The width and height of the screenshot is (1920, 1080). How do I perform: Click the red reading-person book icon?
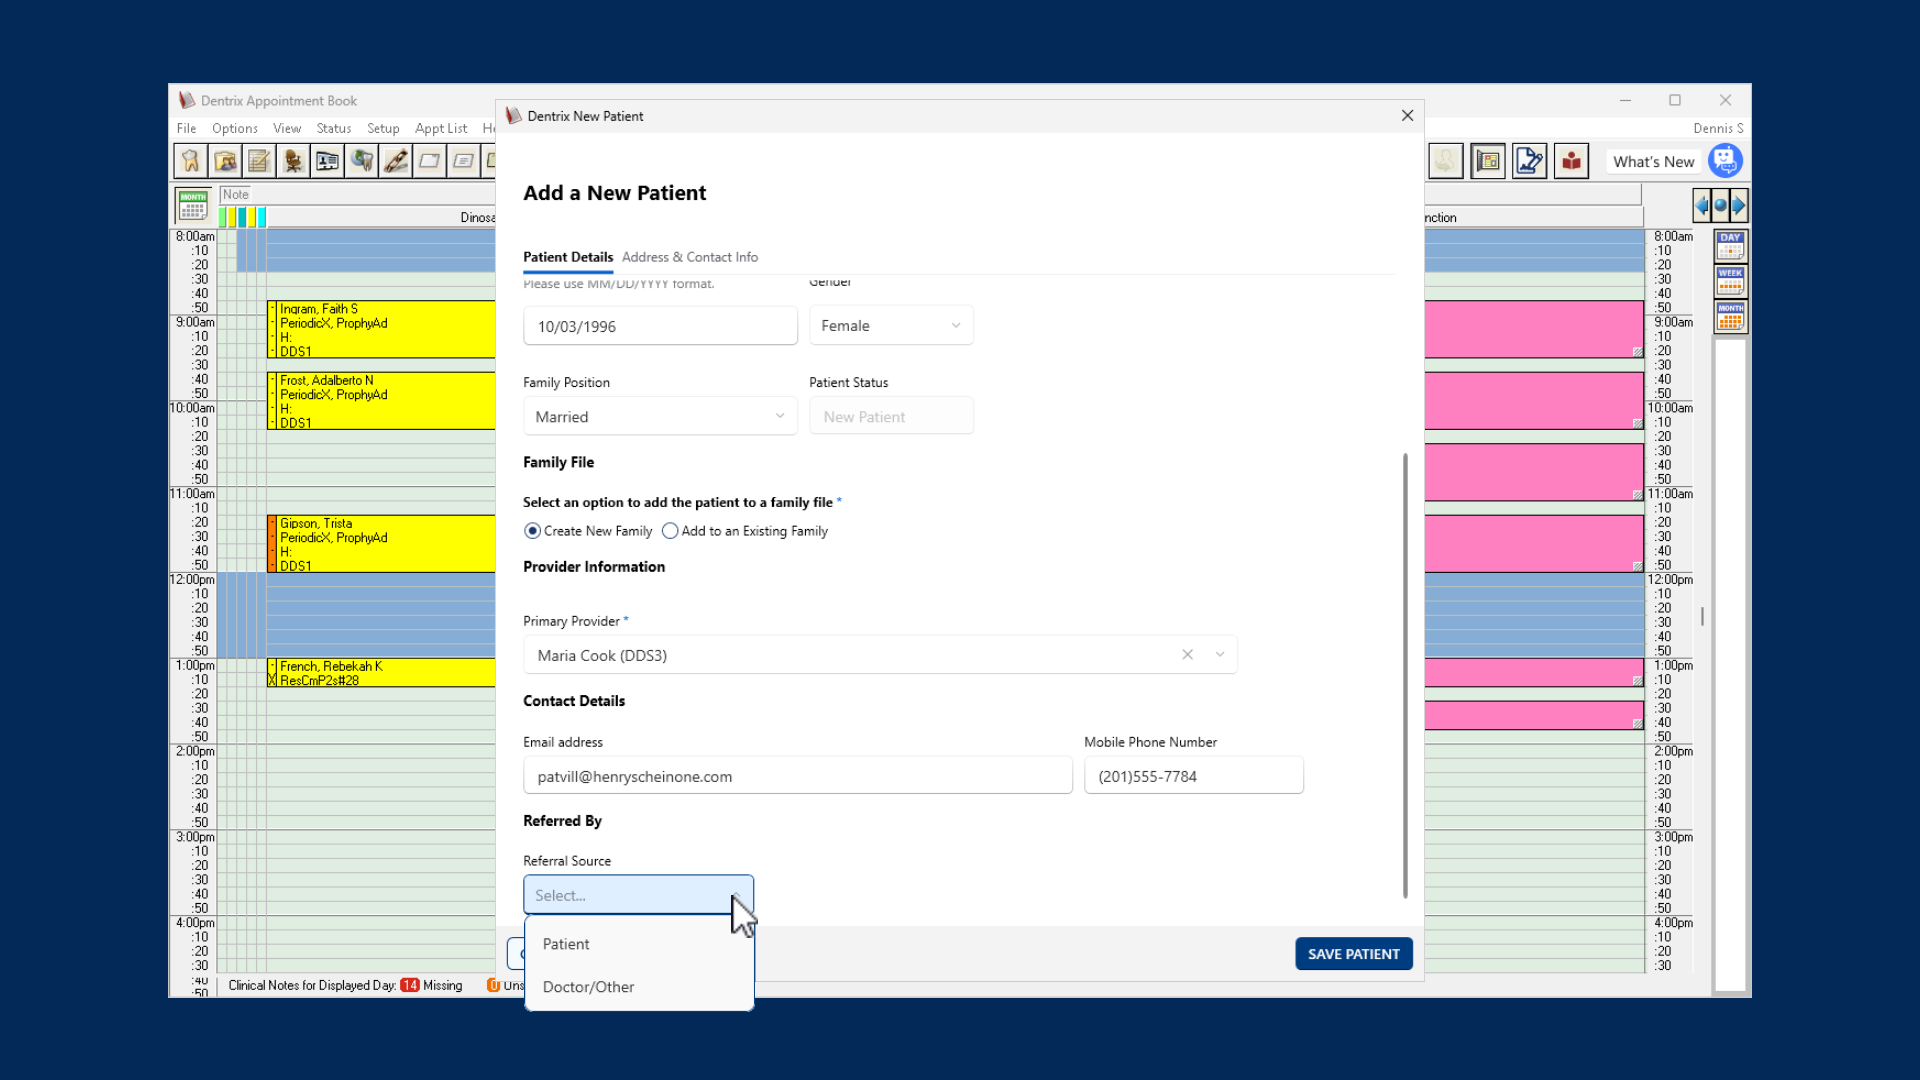click(1572, 161)
